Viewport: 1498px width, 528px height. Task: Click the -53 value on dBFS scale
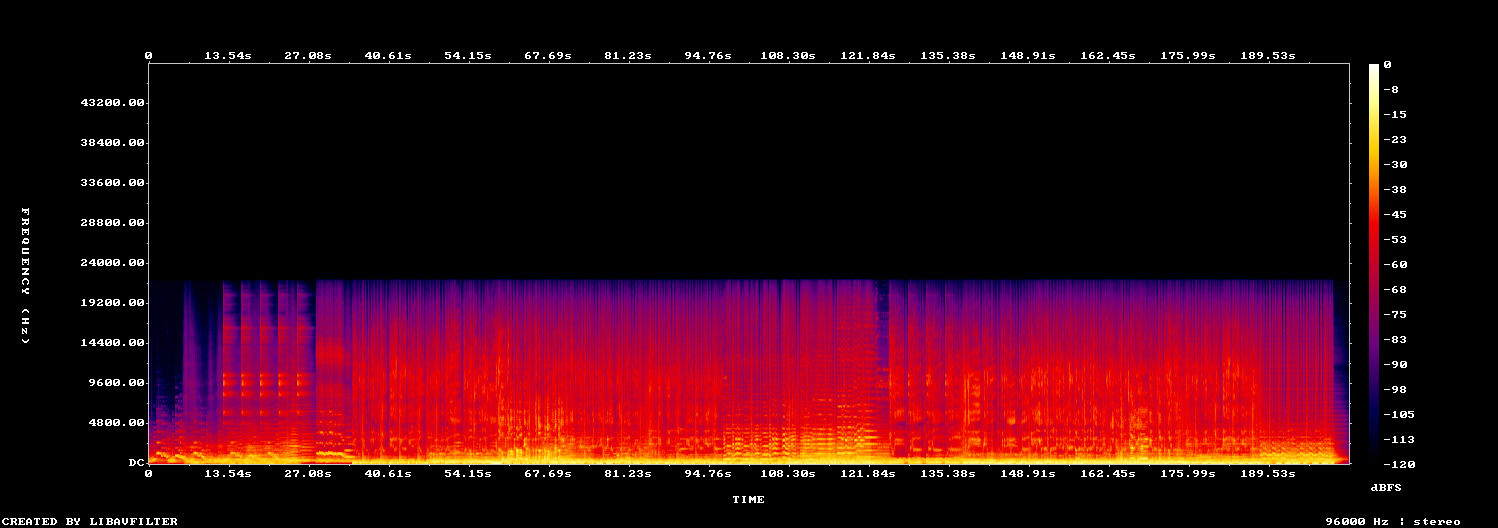coord(1395,239)
